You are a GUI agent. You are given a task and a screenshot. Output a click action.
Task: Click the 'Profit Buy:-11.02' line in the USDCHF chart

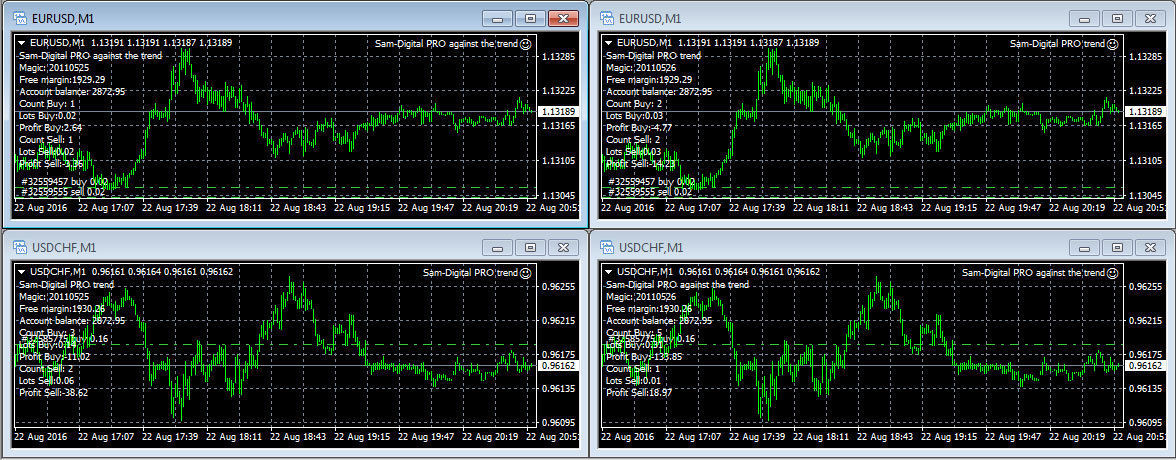coord(55,356)
